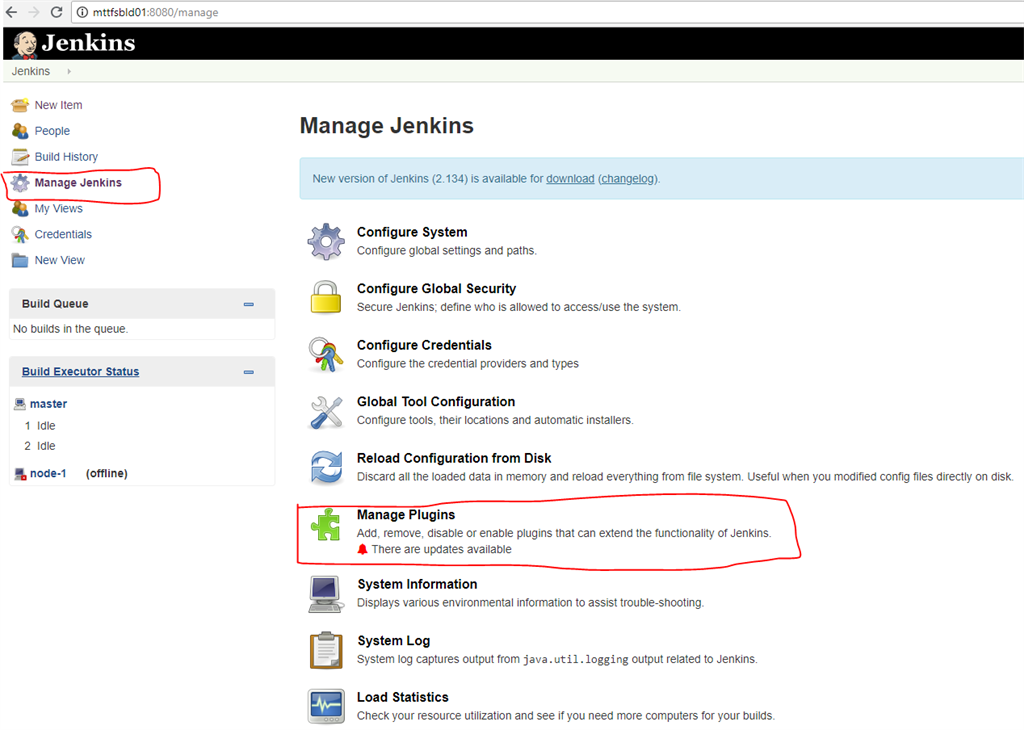Viewport: 1024px width, 730px height.
Task: Click executor '1 Idle' row
Action: 40,426
